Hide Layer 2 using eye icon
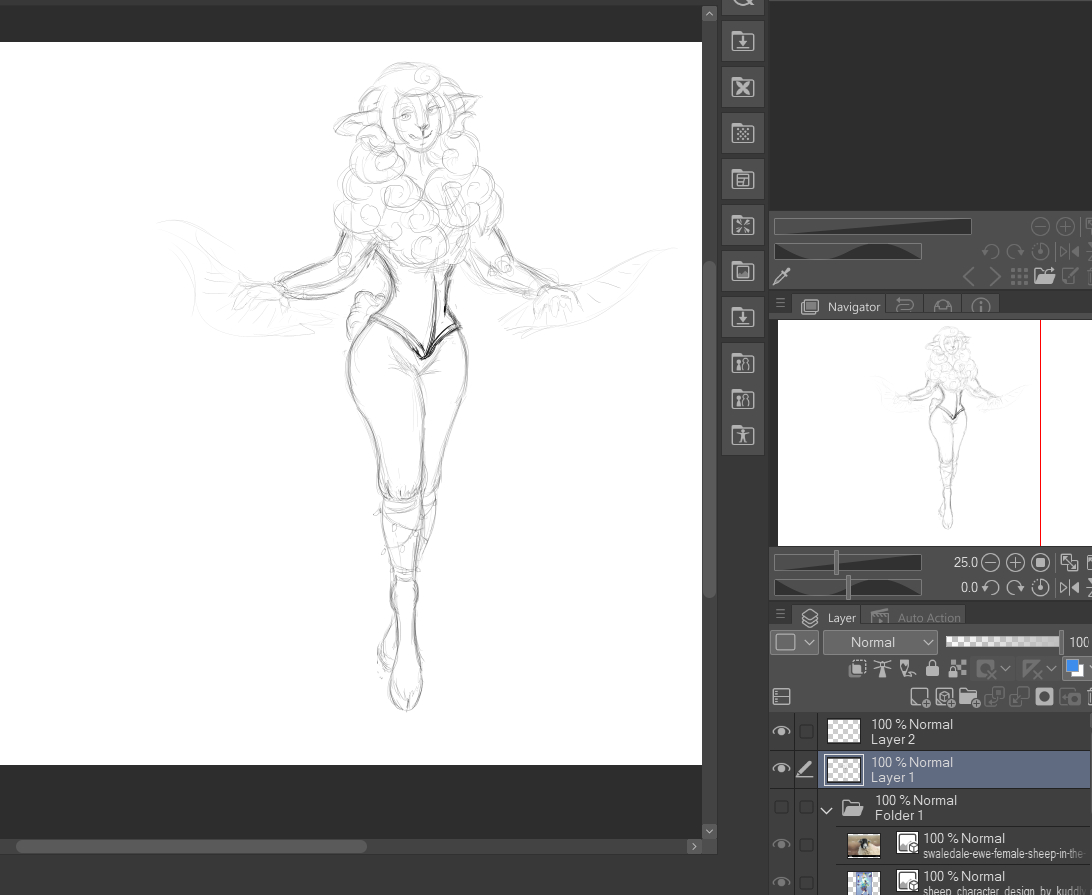The width and height of the screenshot is (1092, 895). click(x=781, y=732)
